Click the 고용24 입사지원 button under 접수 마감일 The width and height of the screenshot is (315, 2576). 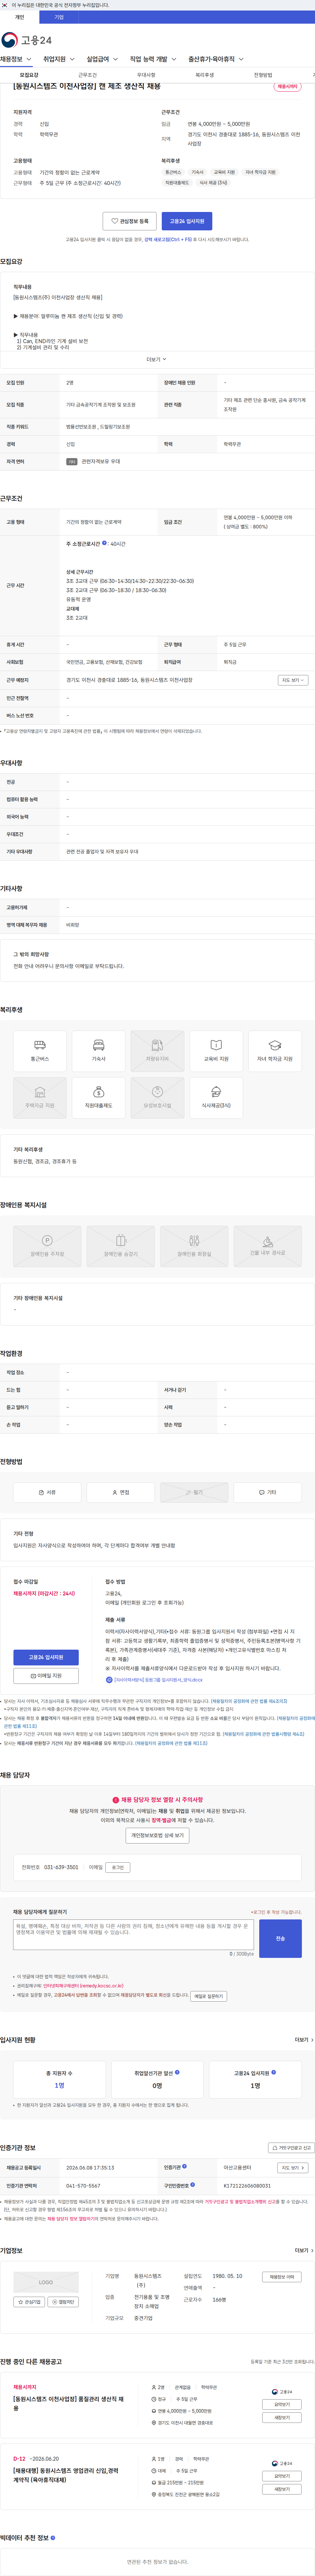pyautogui.click(x=46, y=1657)
